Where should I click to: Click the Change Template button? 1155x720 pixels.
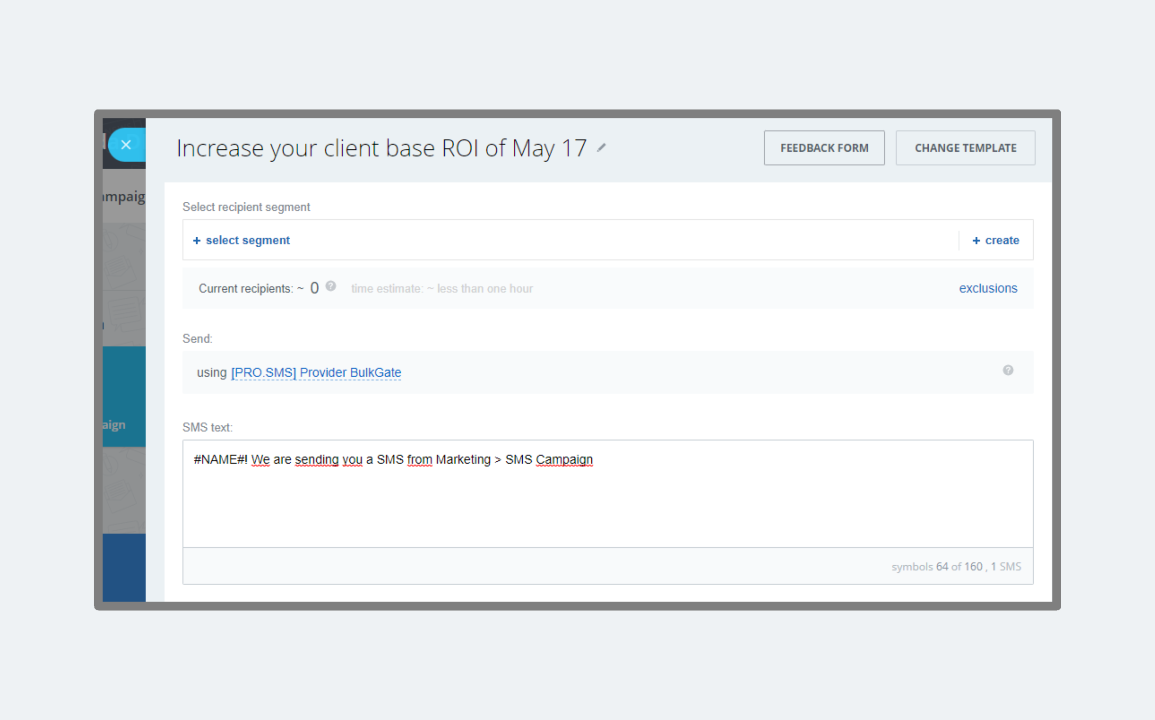click(965, 148)
